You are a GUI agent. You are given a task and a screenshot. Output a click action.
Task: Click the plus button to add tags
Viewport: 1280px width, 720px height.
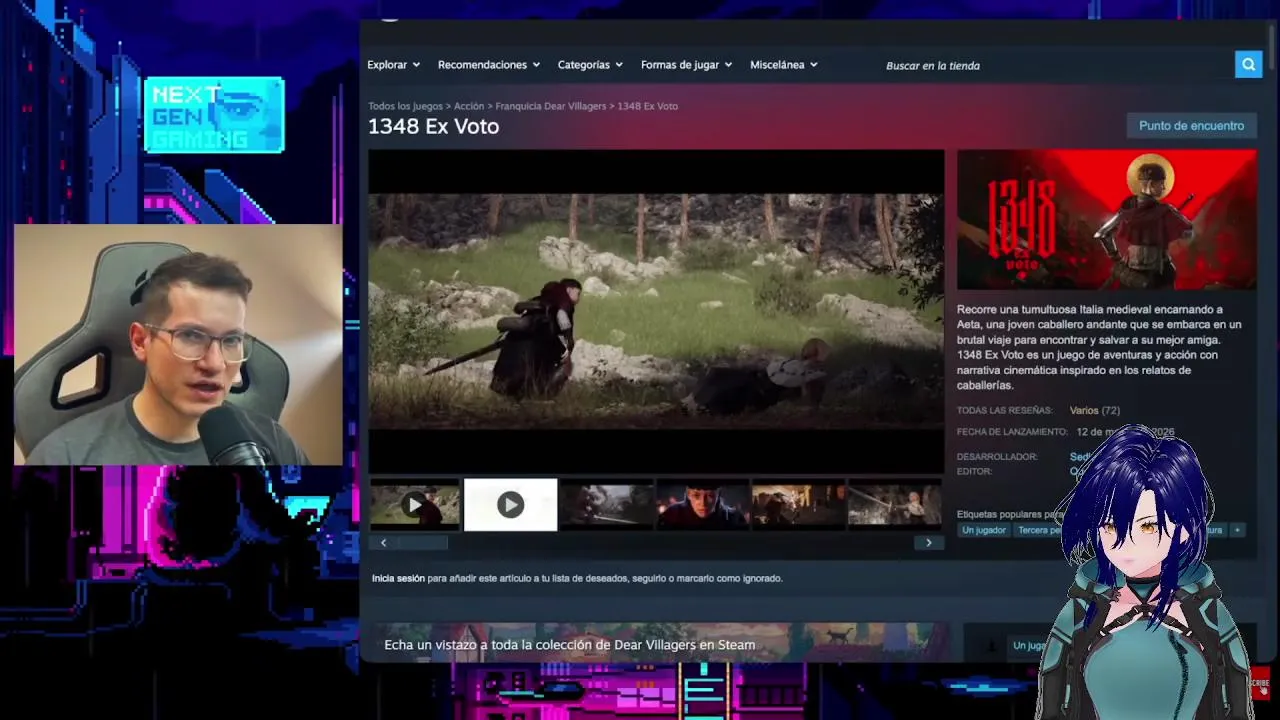1237,530
